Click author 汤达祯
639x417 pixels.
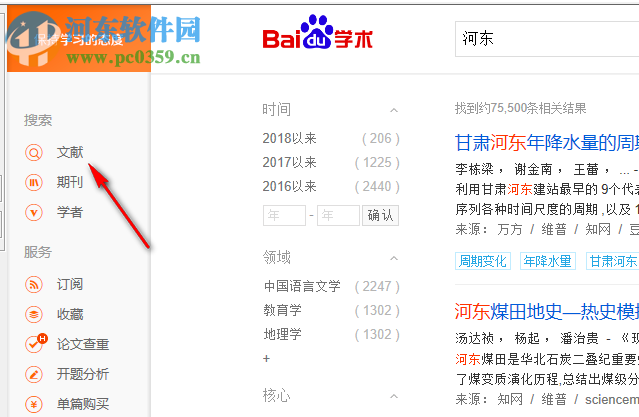click(474, 338)
